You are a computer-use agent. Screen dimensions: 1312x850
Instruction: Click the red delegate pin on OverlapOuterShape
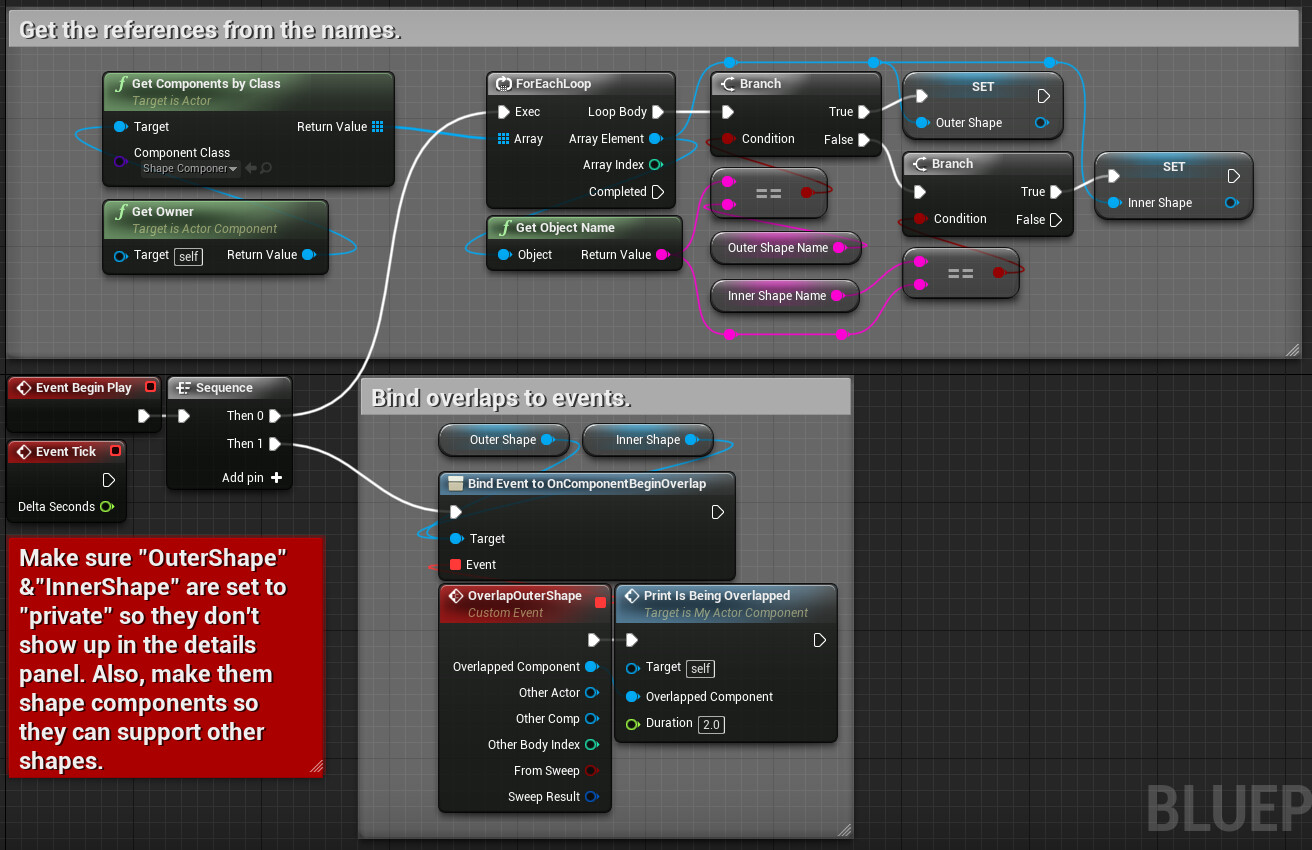tap(600, 602)
